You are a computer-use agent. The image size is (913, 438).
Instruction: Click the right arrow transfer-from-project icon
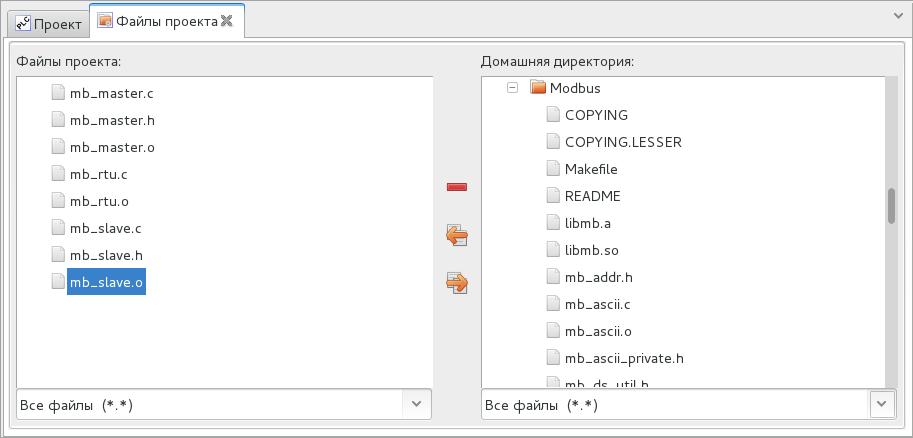pyautogui.click(x=457, y=283)
